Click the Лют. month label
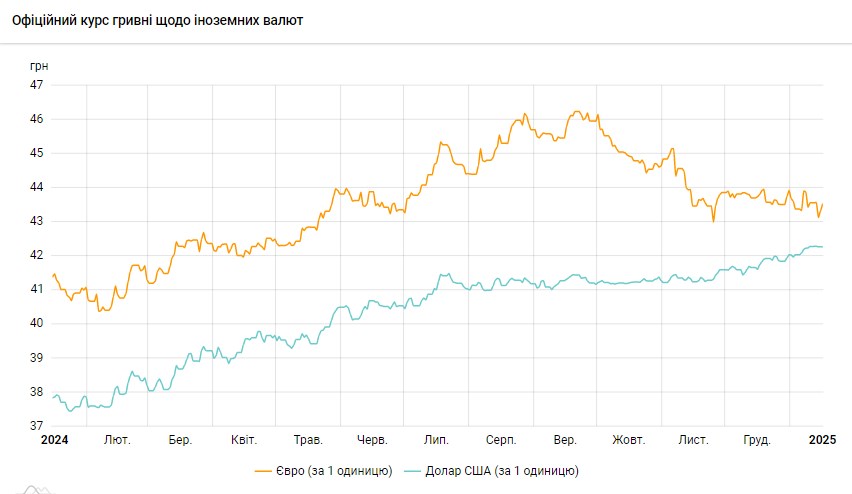This screenshot has height=494, width=852. pos(117,440)
